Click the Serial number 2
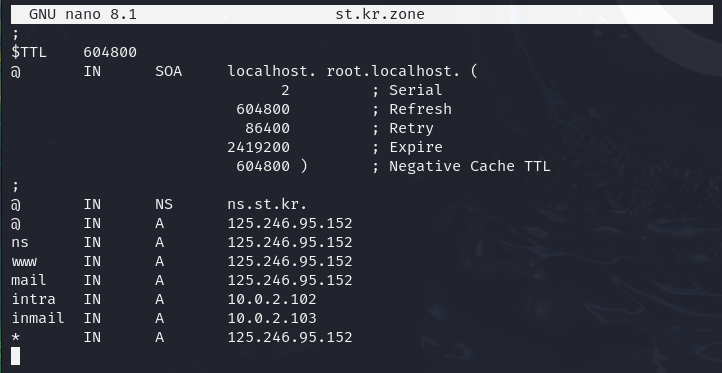The width and height of the screenshot is (722, 373). point(285,90)
